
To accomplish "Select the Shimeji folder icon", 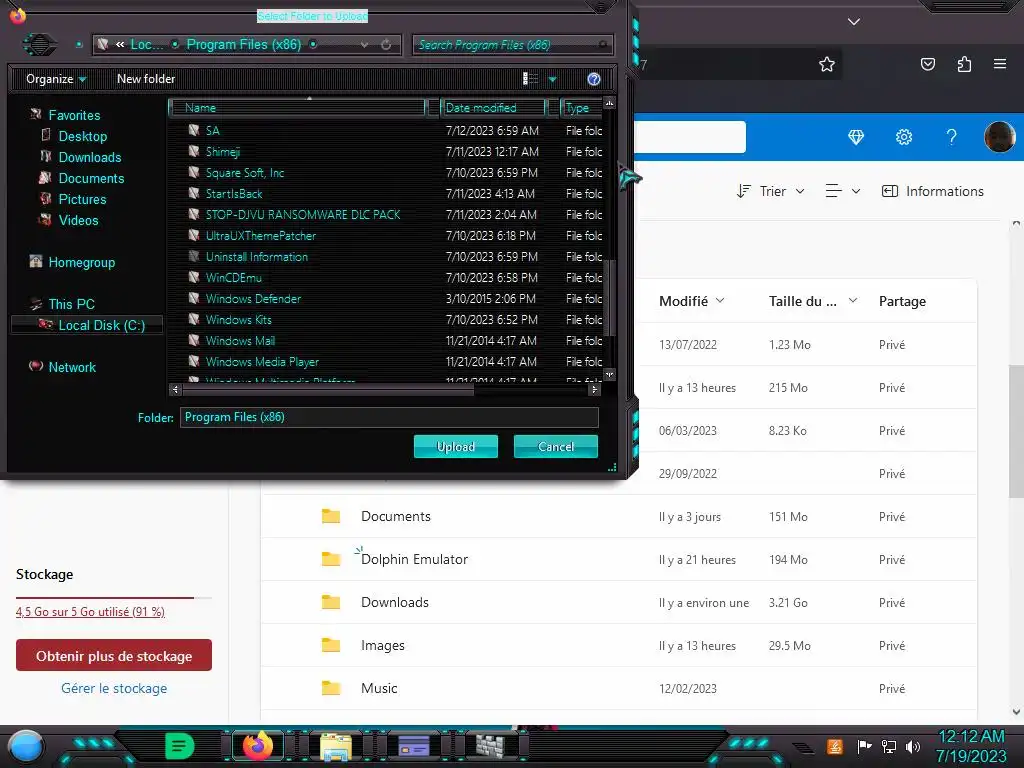I will tap(193, 151).
